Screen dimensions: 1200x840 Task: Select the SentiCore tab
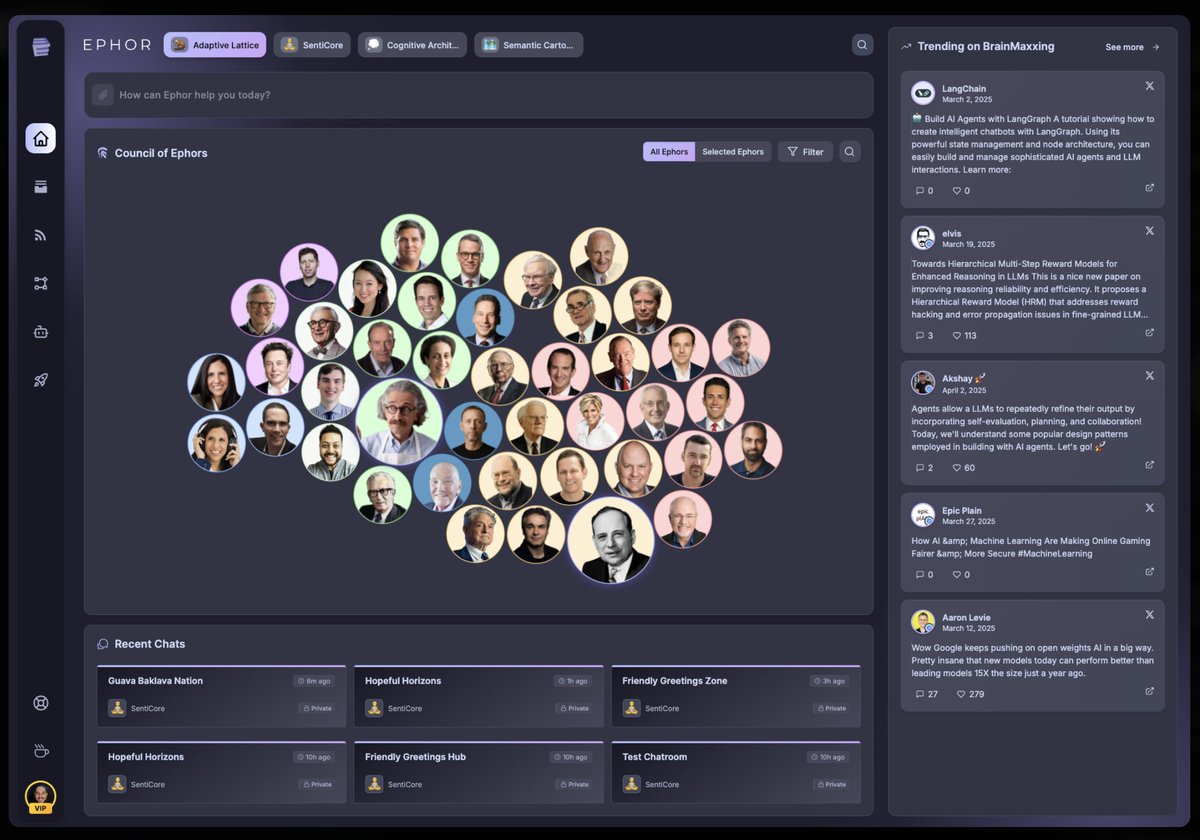click(x=312, y=45)
